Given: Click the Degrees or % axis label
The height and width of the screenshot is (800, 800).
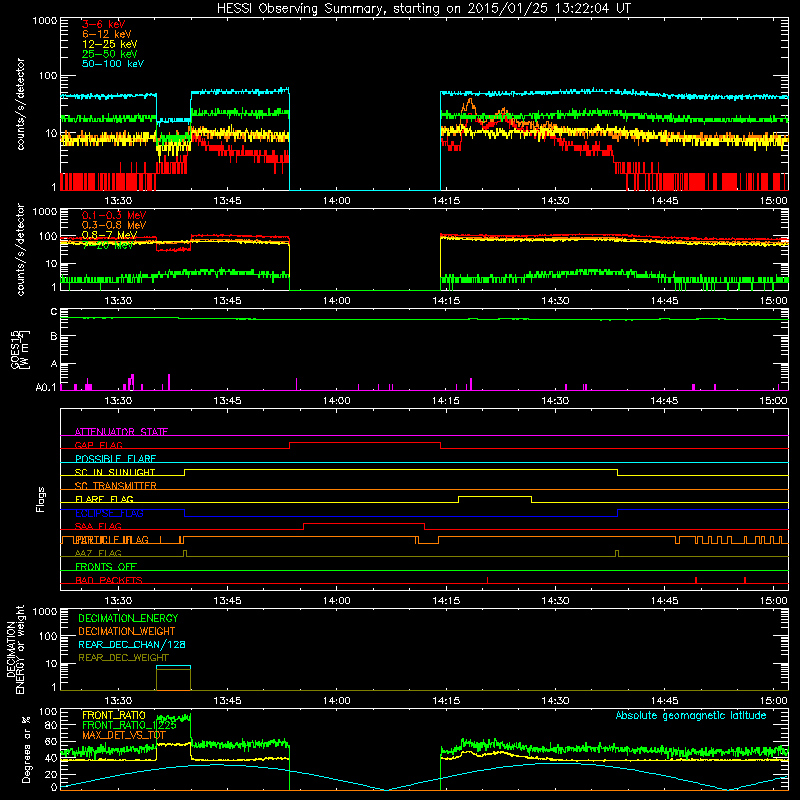Looking at the screenshot, I should pyautogui.click(x=26, y=750).
